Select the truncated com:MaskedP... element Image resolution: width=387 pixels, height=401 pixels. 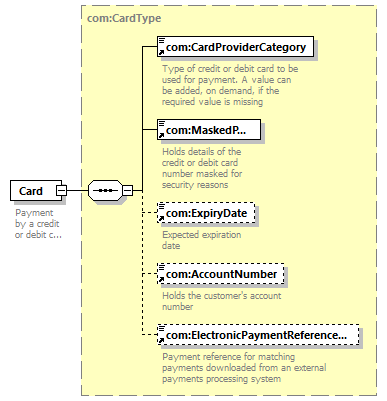click(209, 130)
